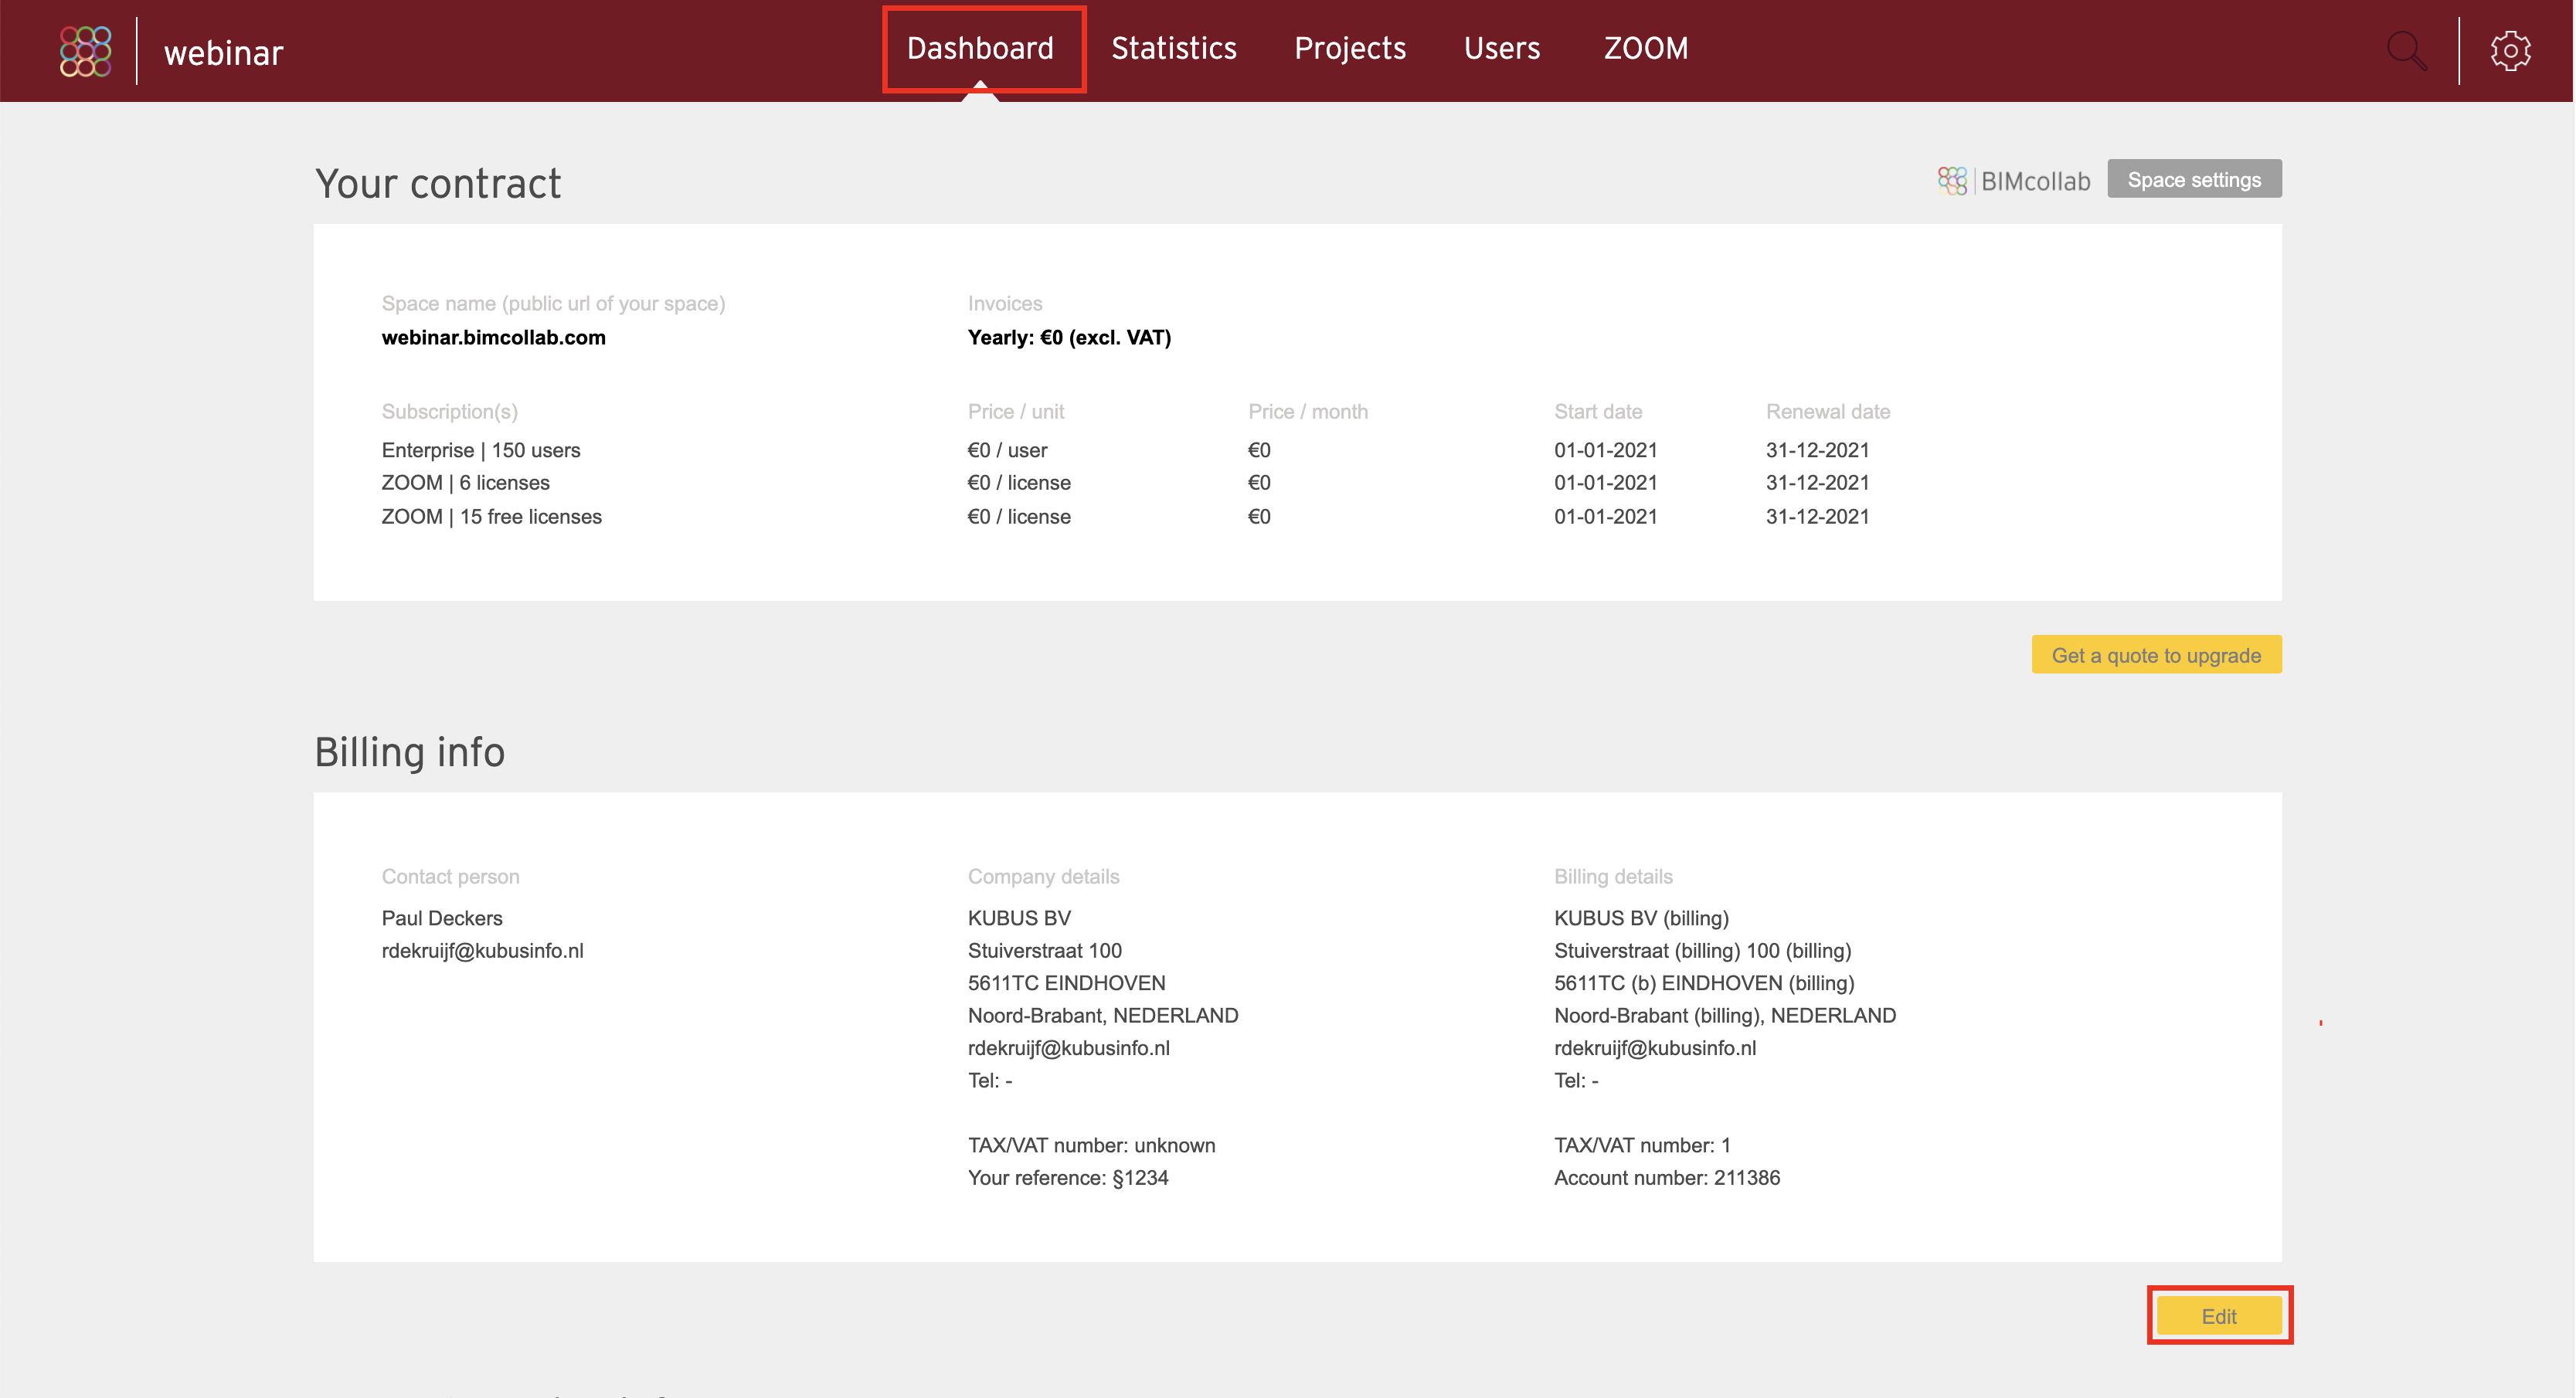
Task: Click the €0 / user price cell
Action: pyautogui.click(x=1007, y=450)
